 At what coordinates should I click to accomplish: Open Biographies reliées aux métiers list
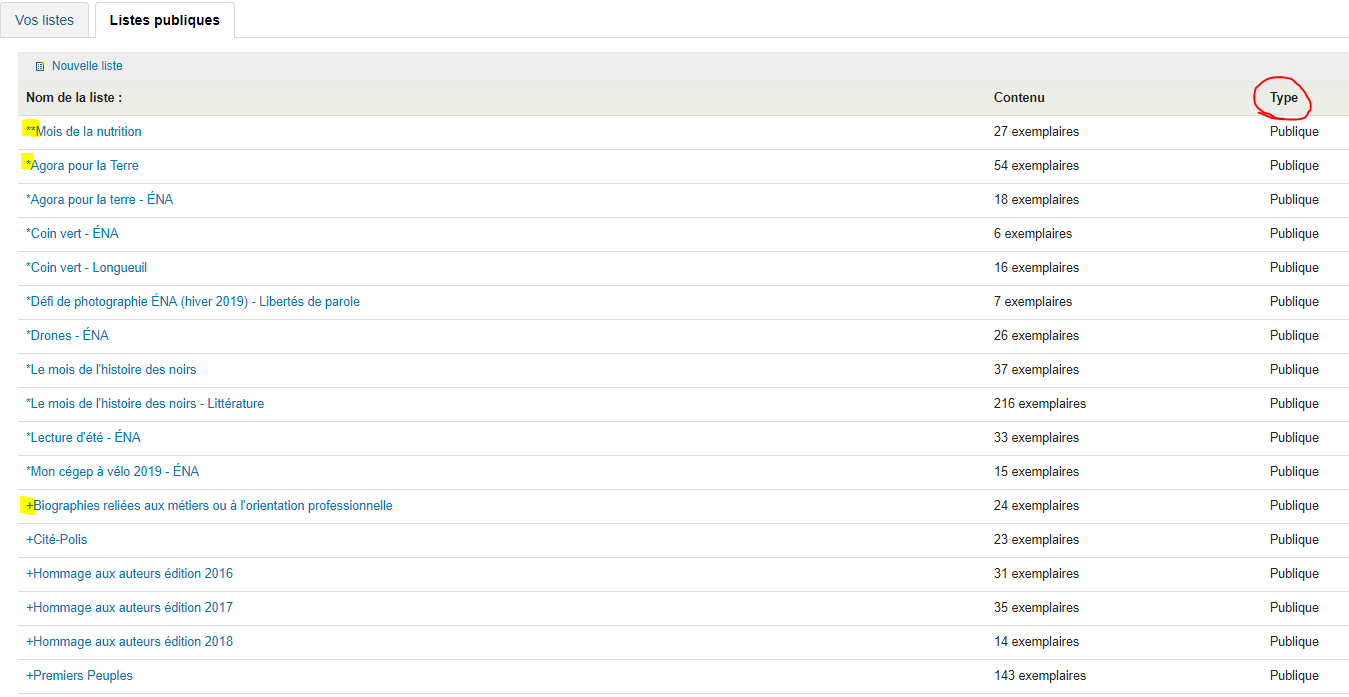click(210, 506)
